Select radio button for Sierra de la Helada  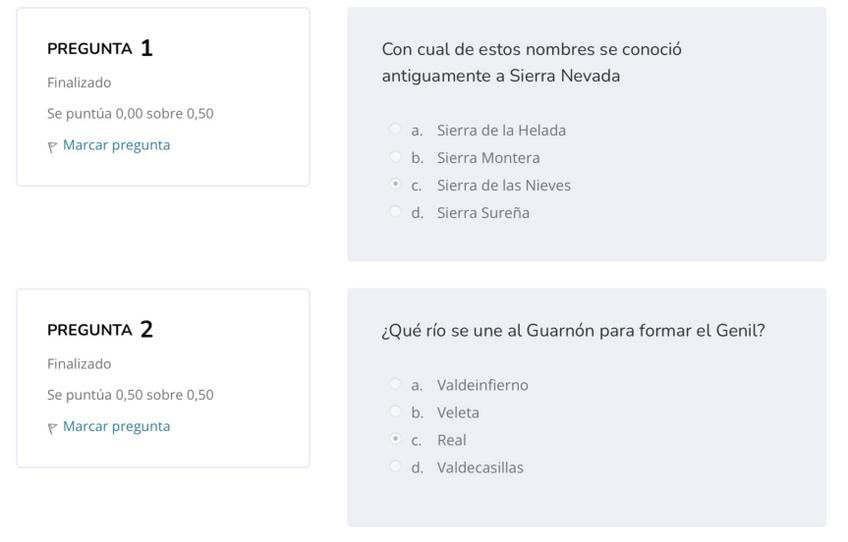point(395,129)
